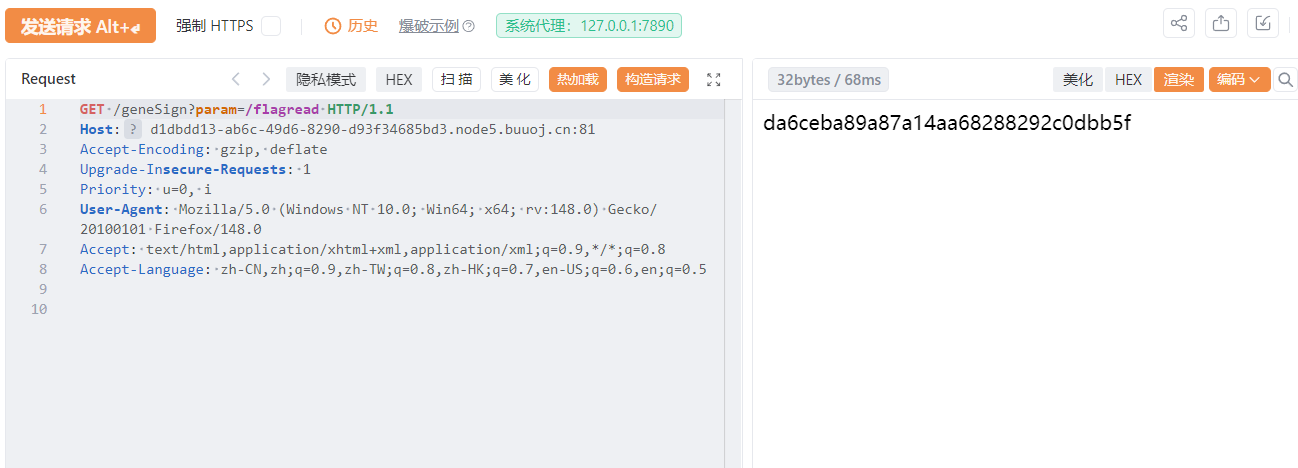Expand the request panel to fullscreen
This screenshot has height=468, width=1298.
pos(713,80)
